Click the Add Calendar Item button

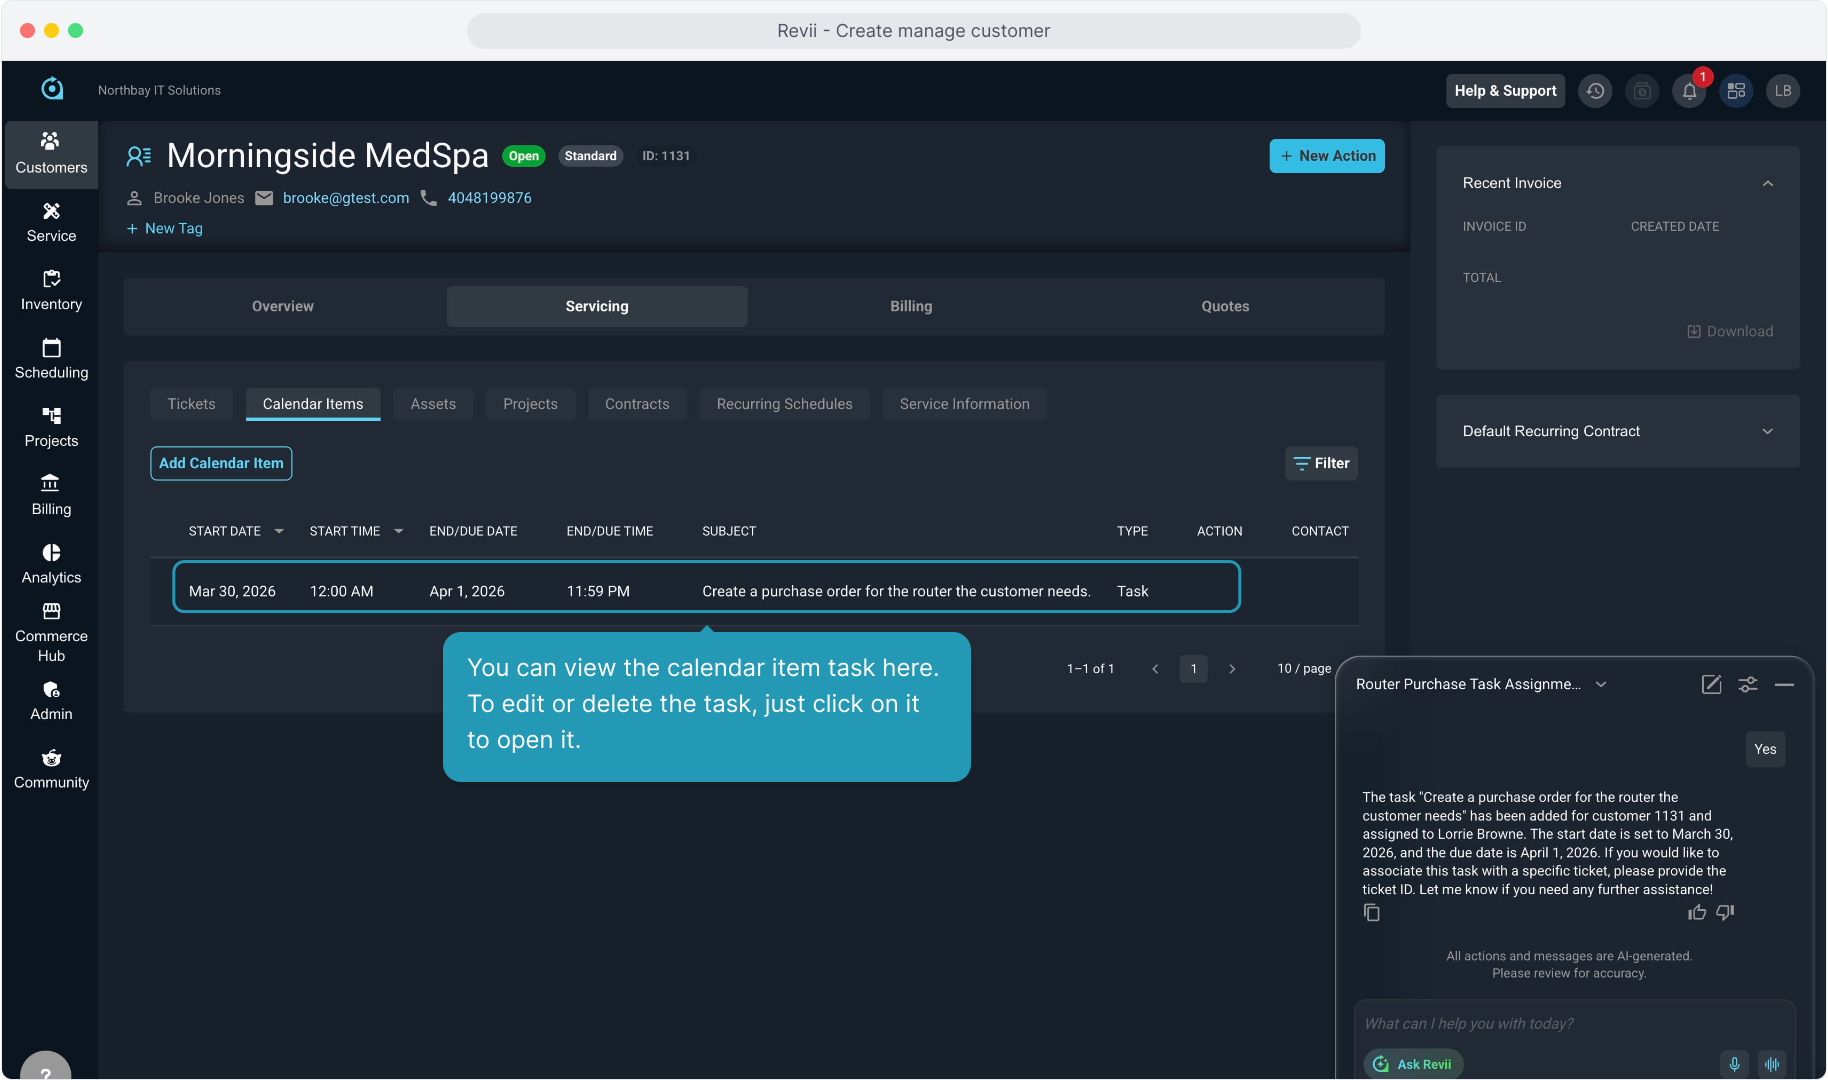tap(221, 463)
